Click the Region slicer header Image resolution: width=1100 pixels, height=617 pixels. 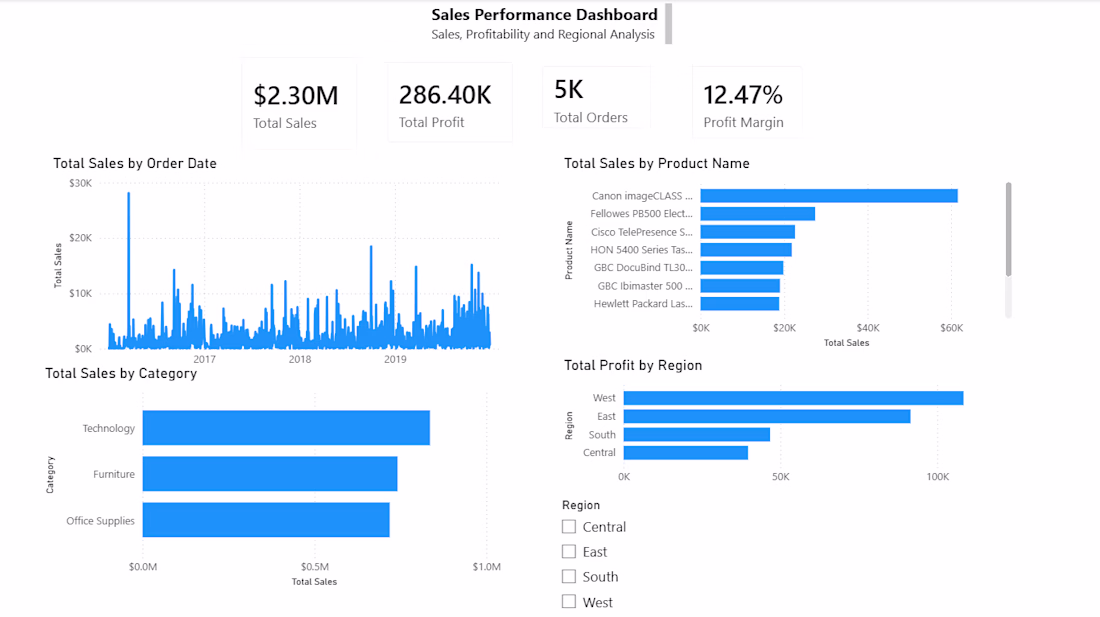click(x=581, y=505)
